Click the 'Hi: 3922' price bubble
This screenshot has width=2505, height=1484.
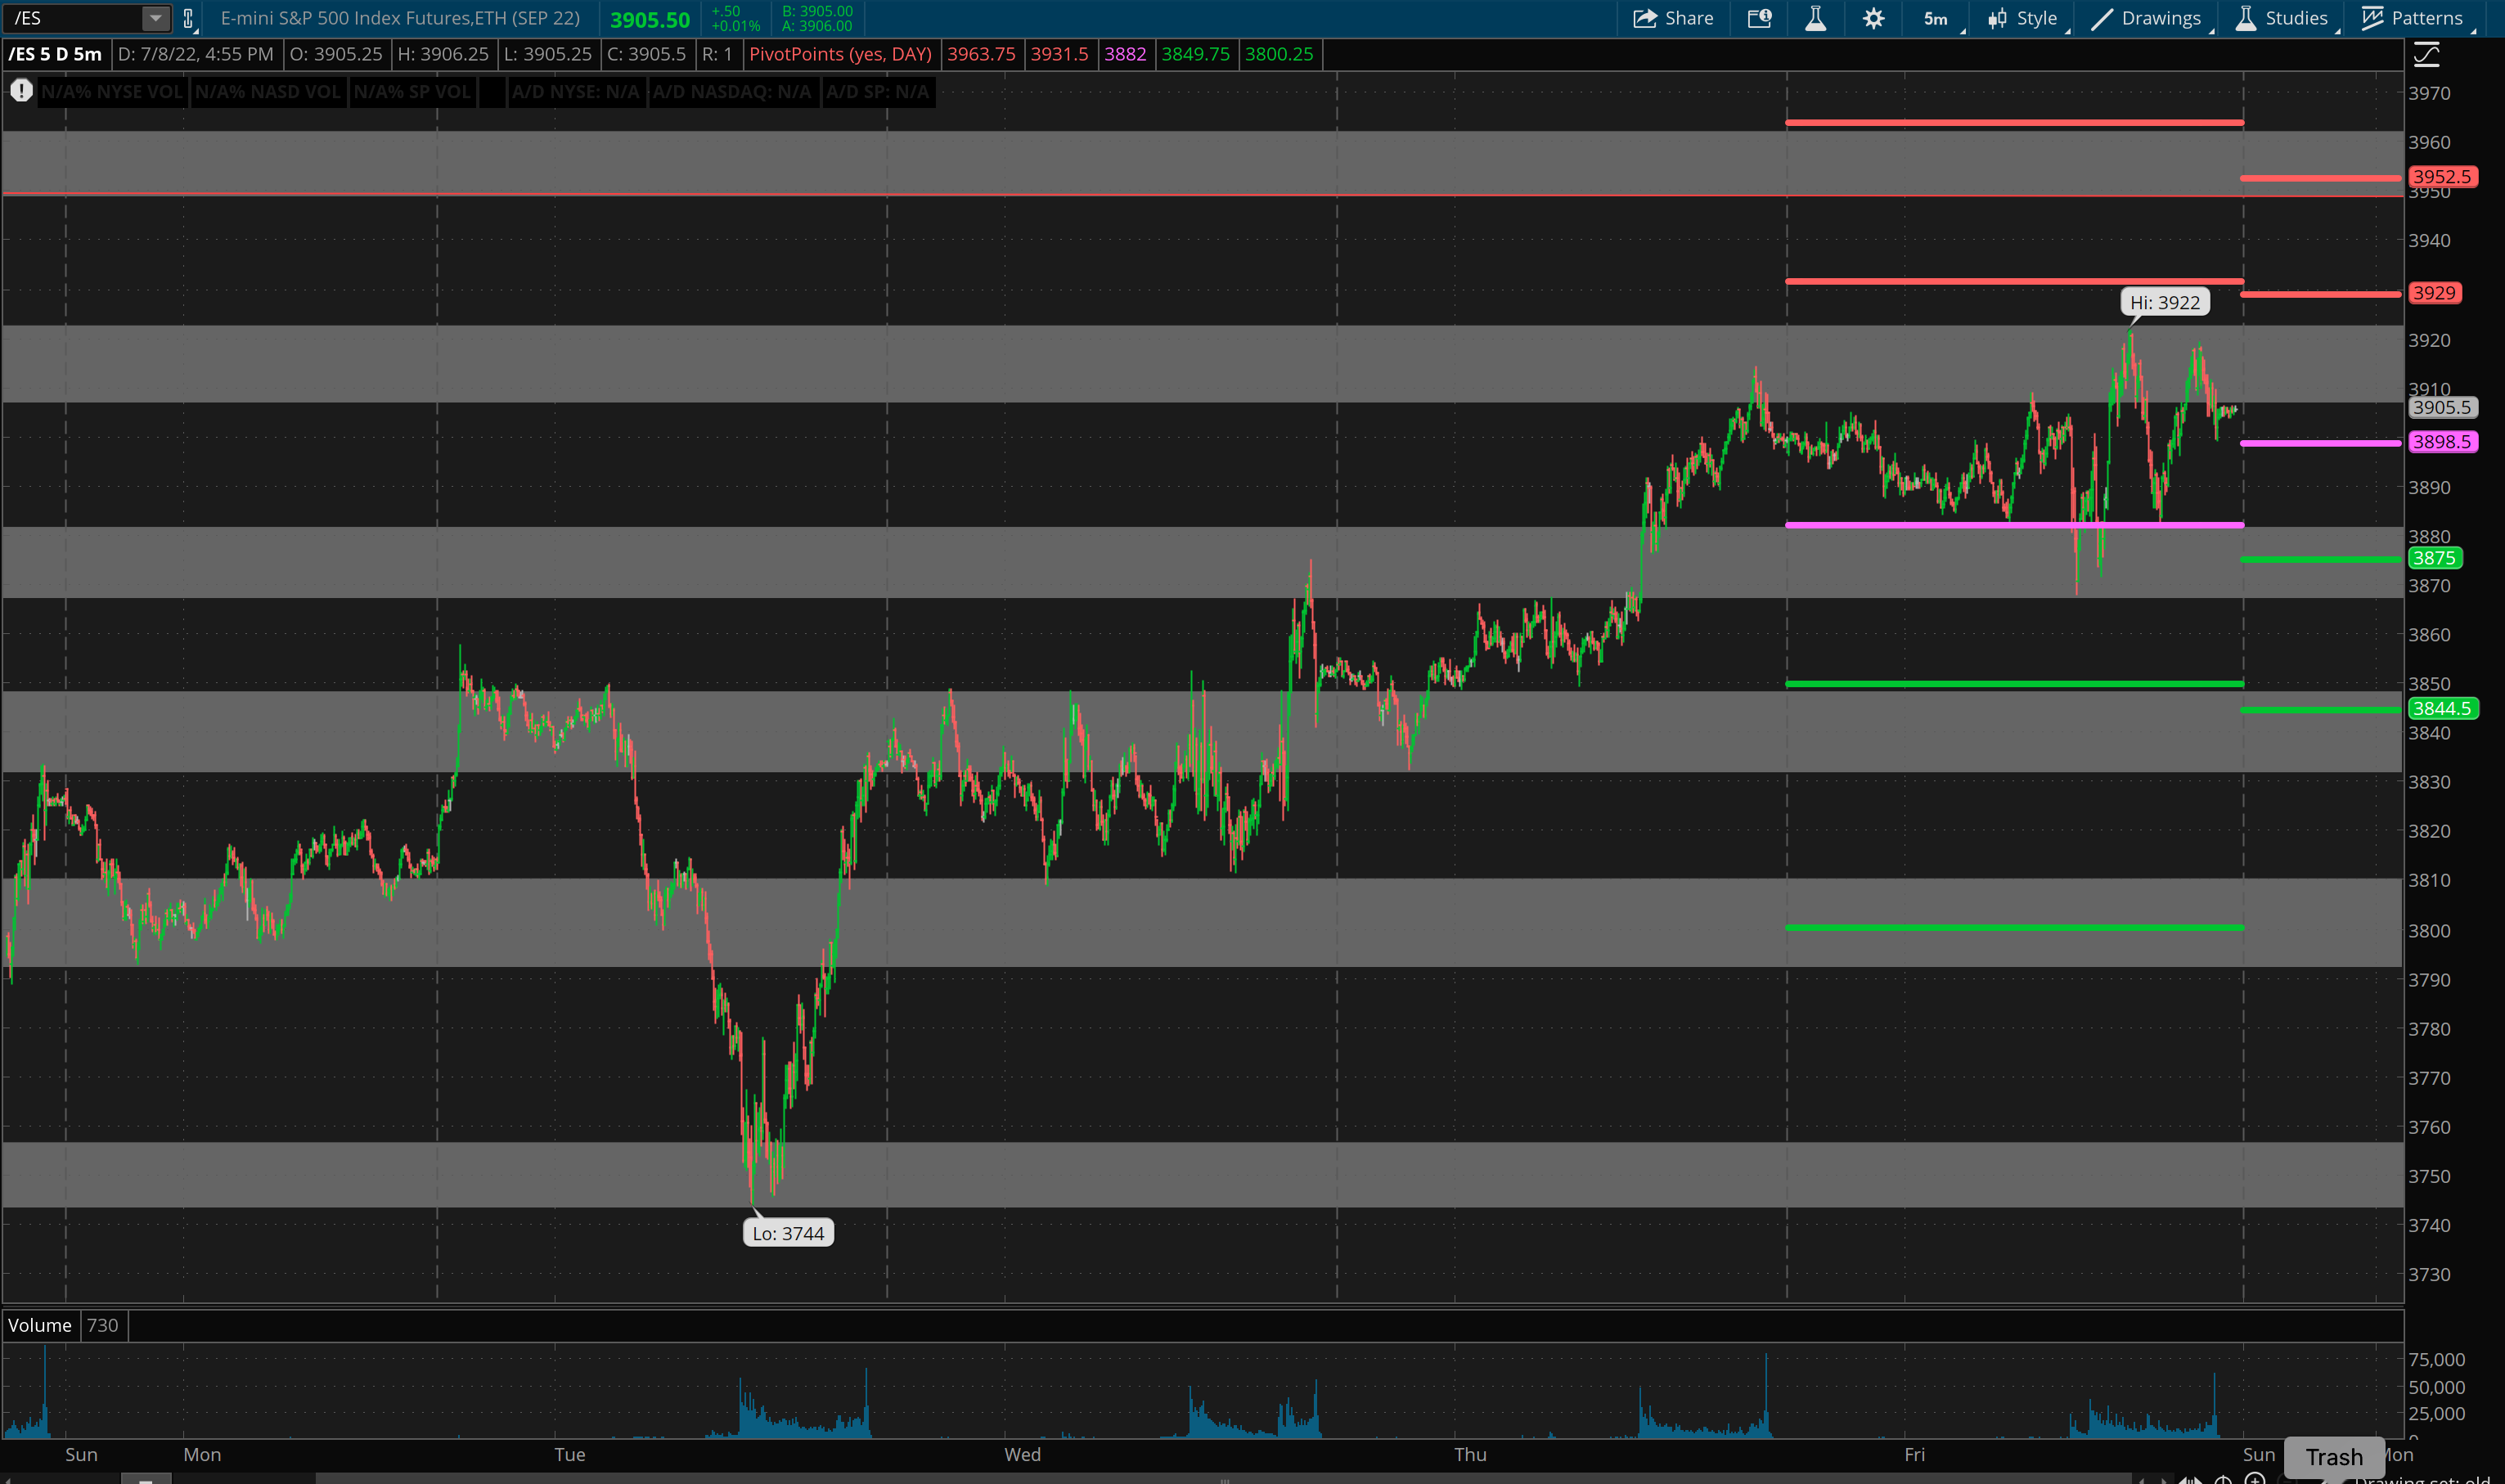[2164, 302]
